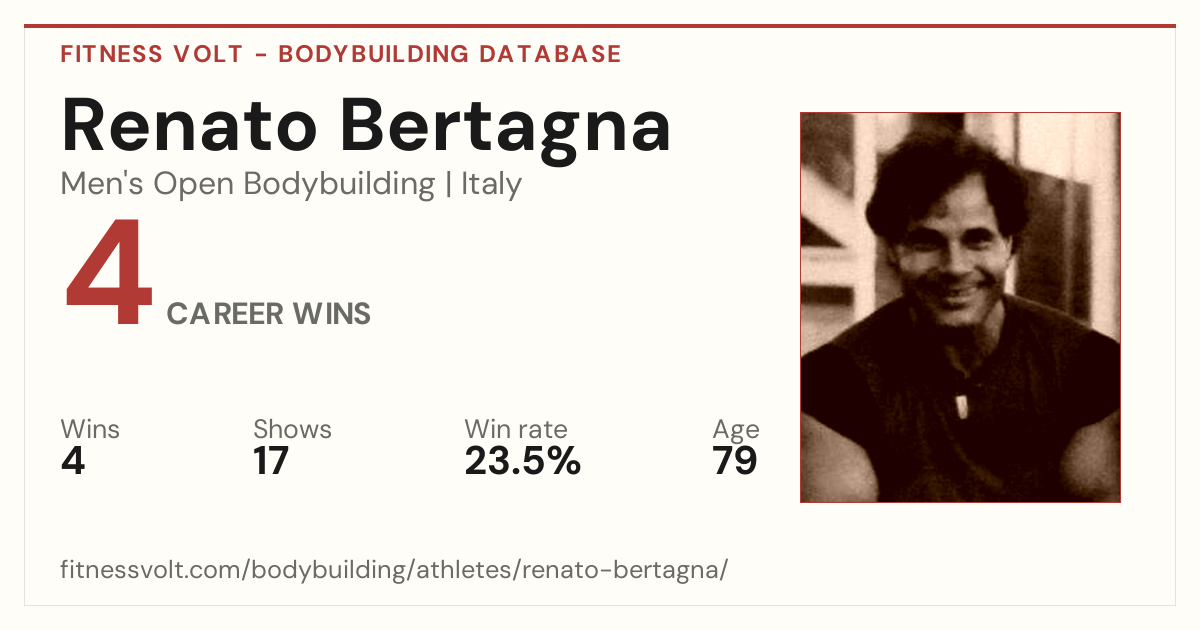Click the Age value 79

point(735,461)
